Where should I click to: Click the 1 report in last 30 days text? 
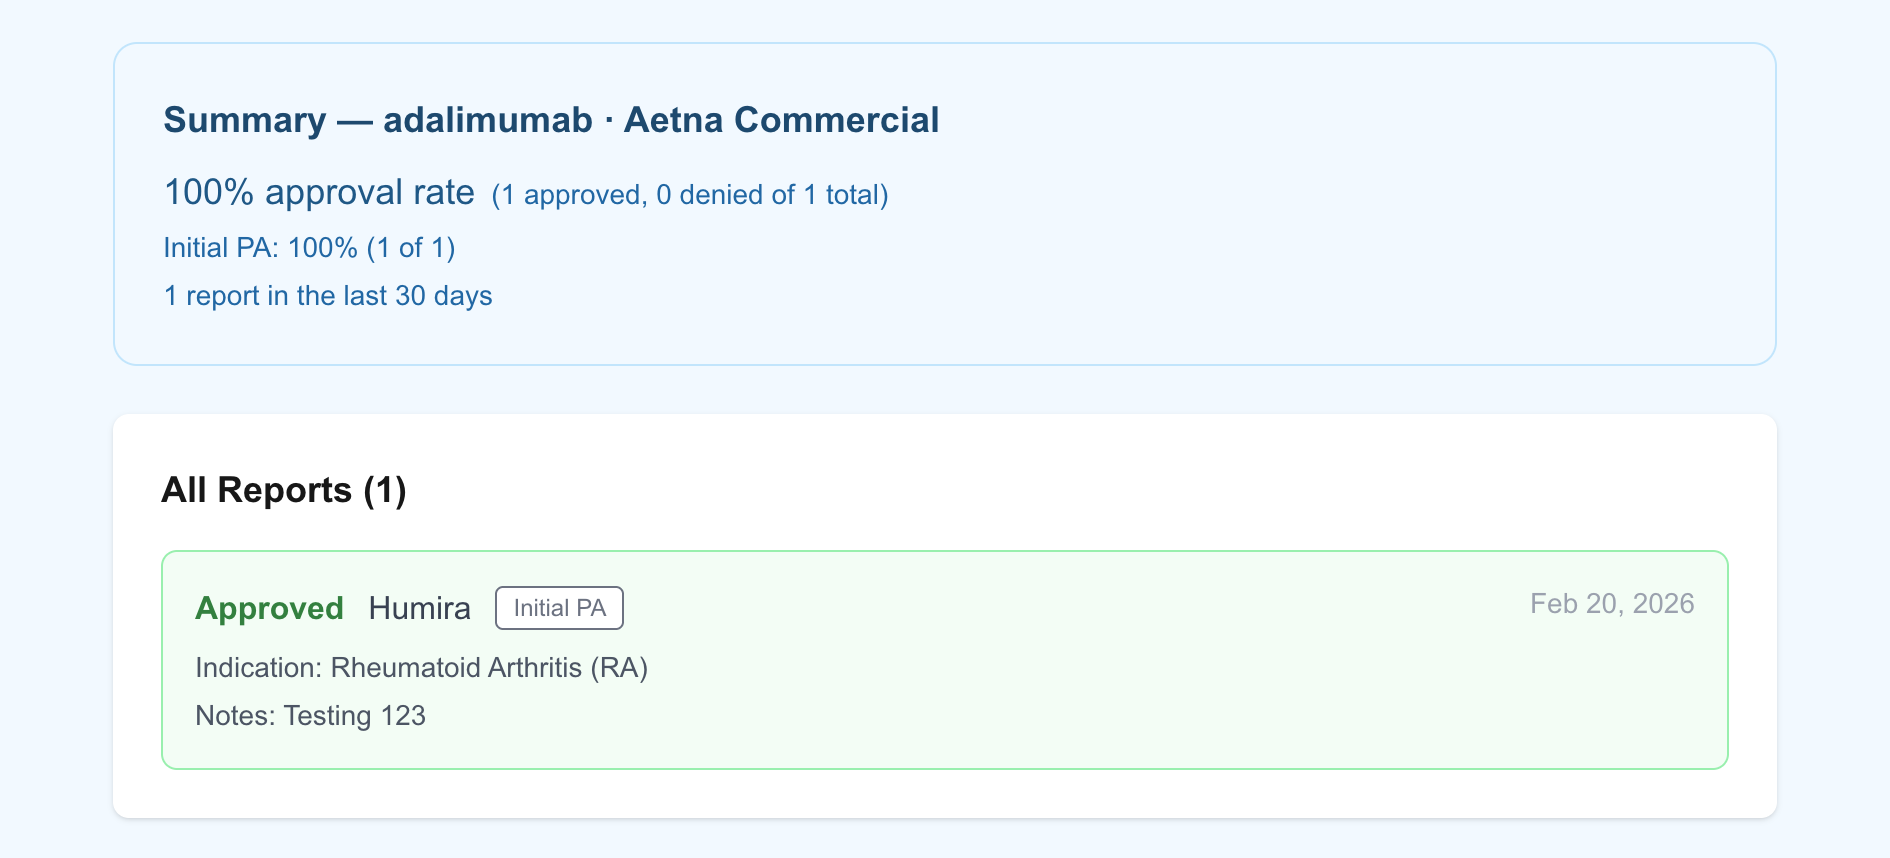(328, 296)
